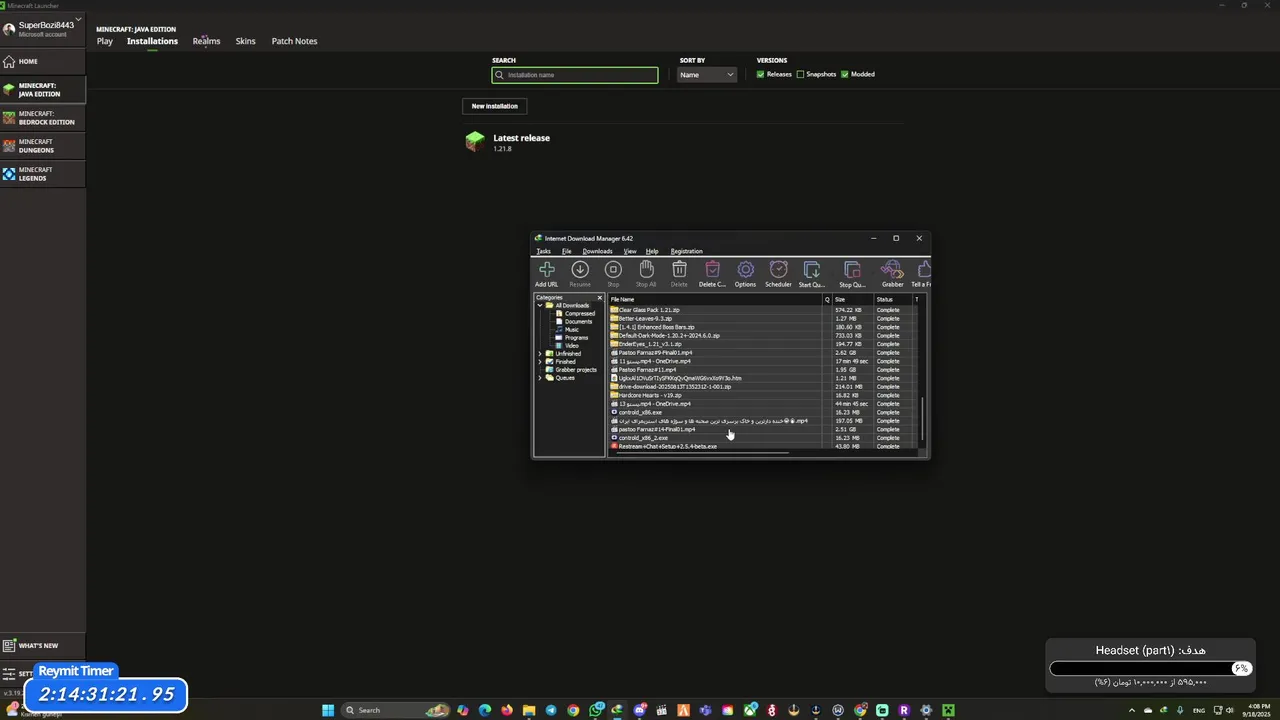This screenshot has width=1280, height=720.
Task: Expand the Queues tree node
Action: (x=540, y=378)
